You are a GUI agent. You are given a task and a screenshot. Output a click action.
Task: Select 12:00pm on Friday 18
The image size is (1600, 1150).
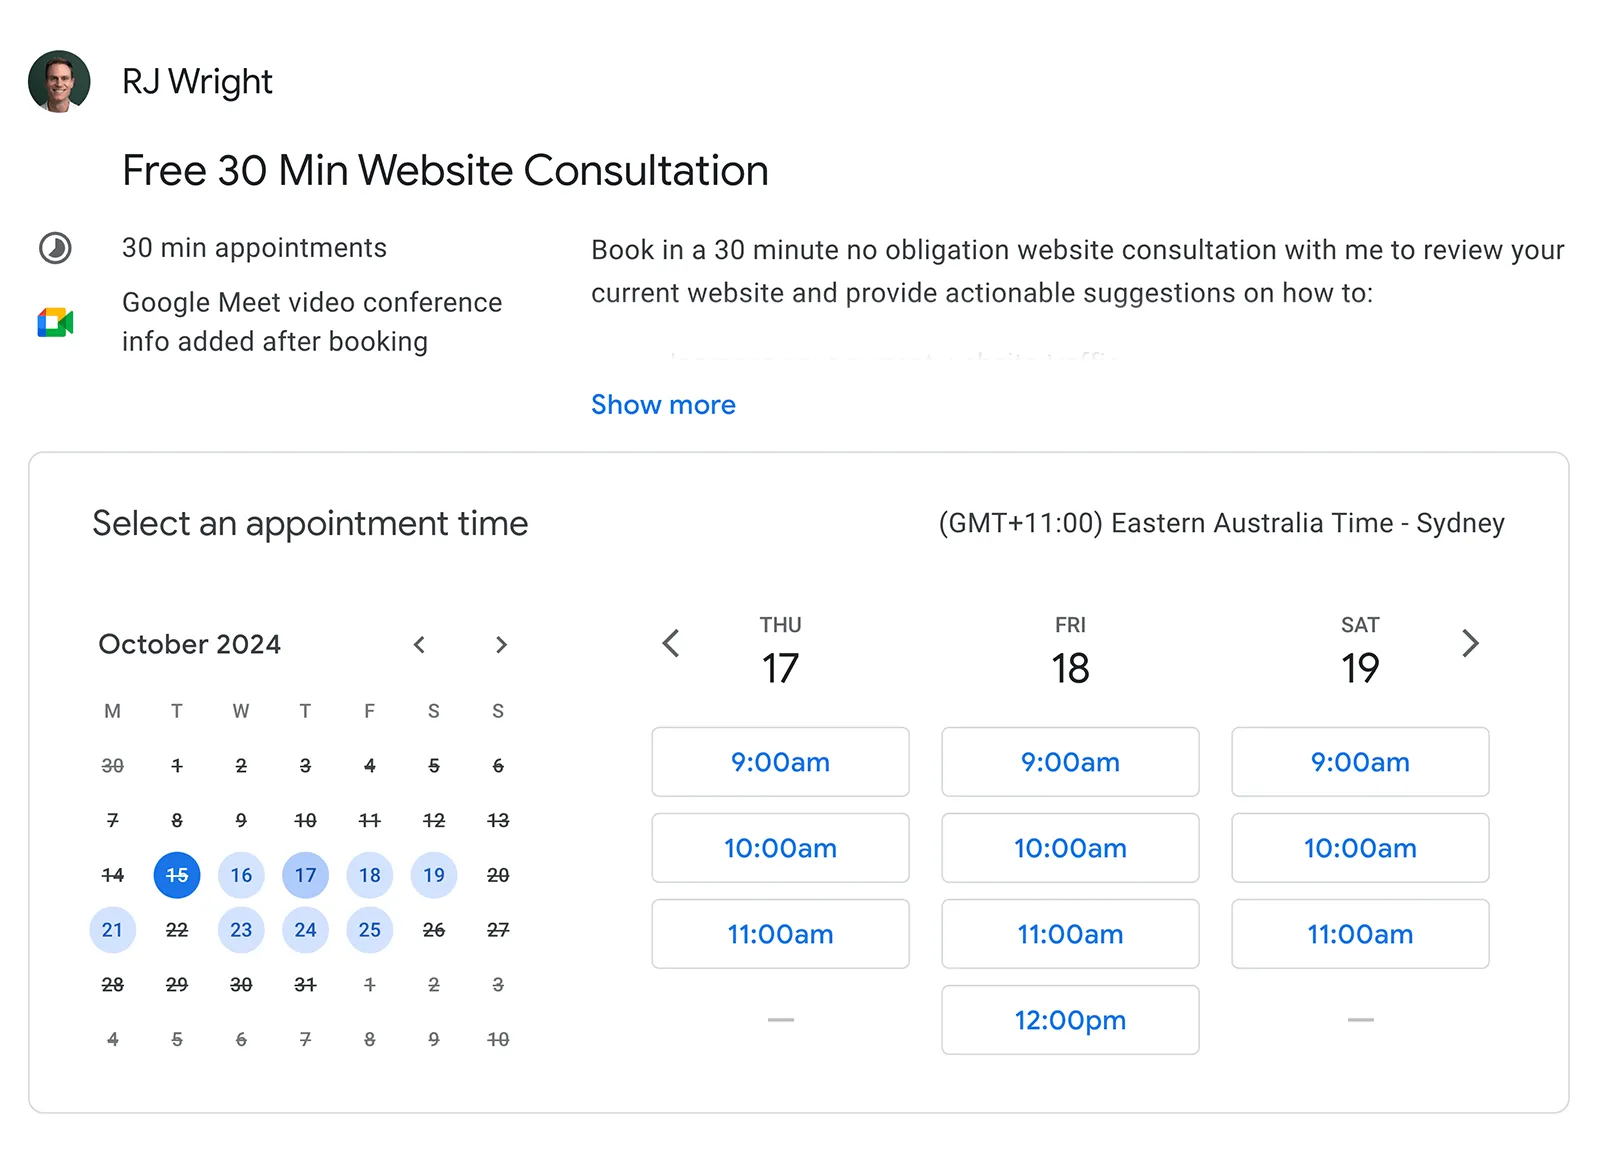[x=1070, y=1020]
